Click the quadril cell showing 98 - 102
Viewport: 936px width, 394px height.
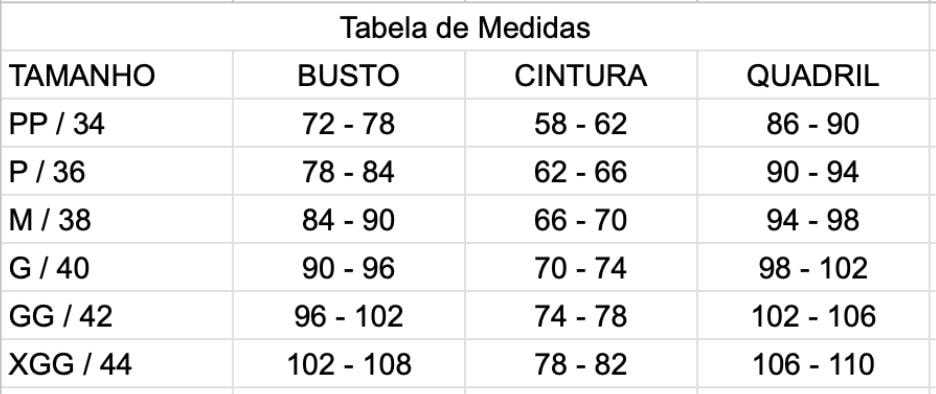813,268
